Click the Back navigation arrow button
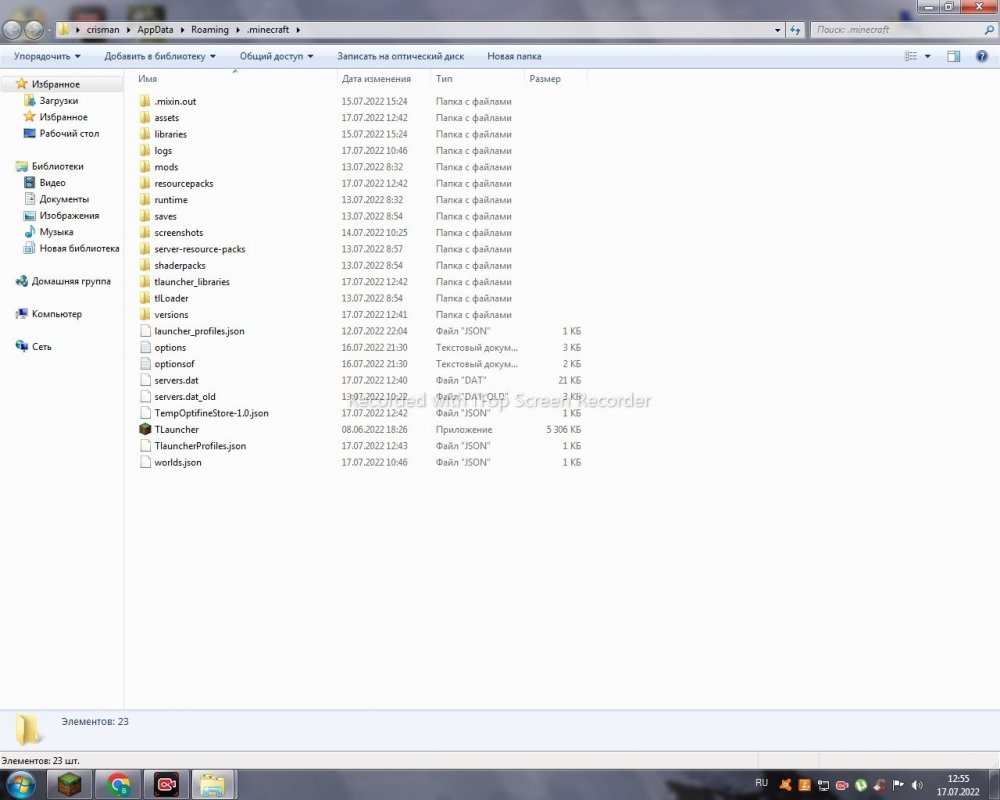This screenshot has height=800, width=1000. (x=13, y=30)
